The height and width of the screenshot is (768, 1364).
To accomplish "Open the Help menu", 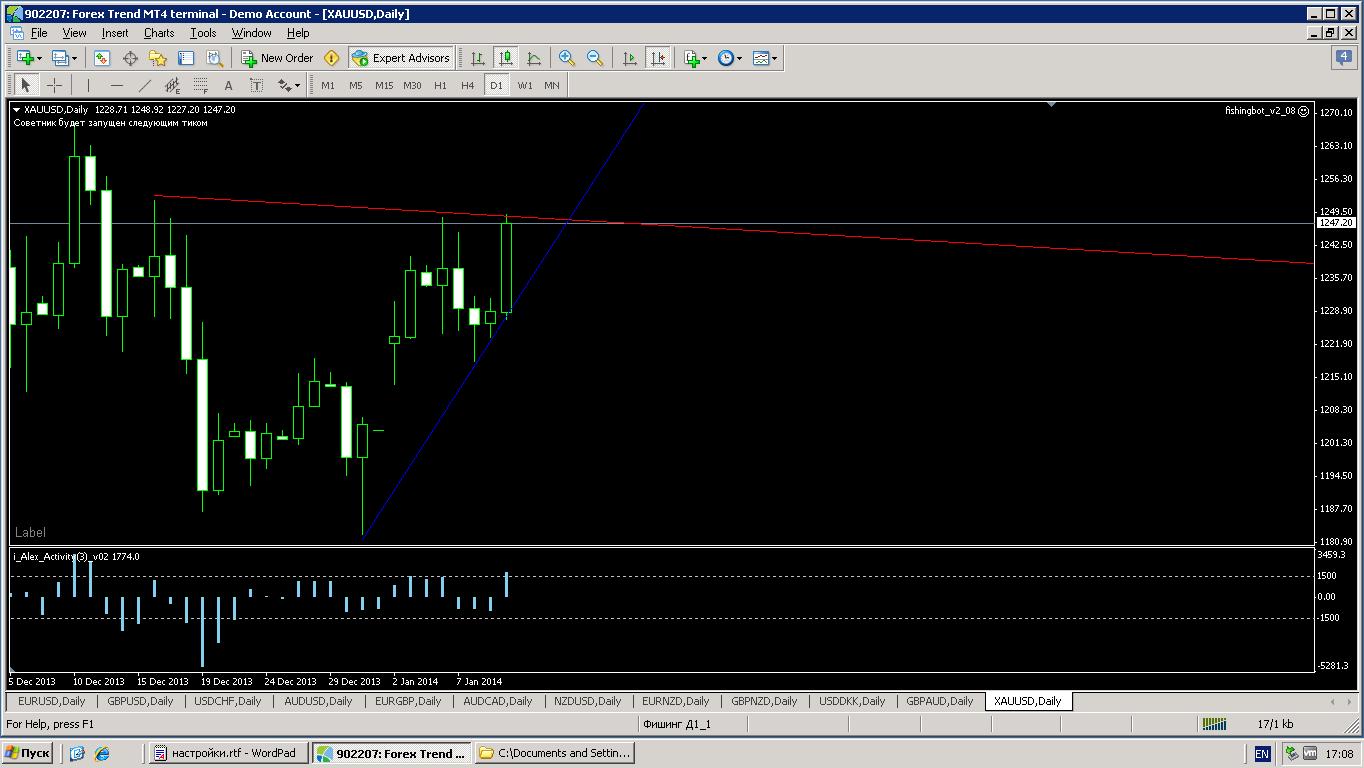I will pyautogui.click(x=298, y=33).
